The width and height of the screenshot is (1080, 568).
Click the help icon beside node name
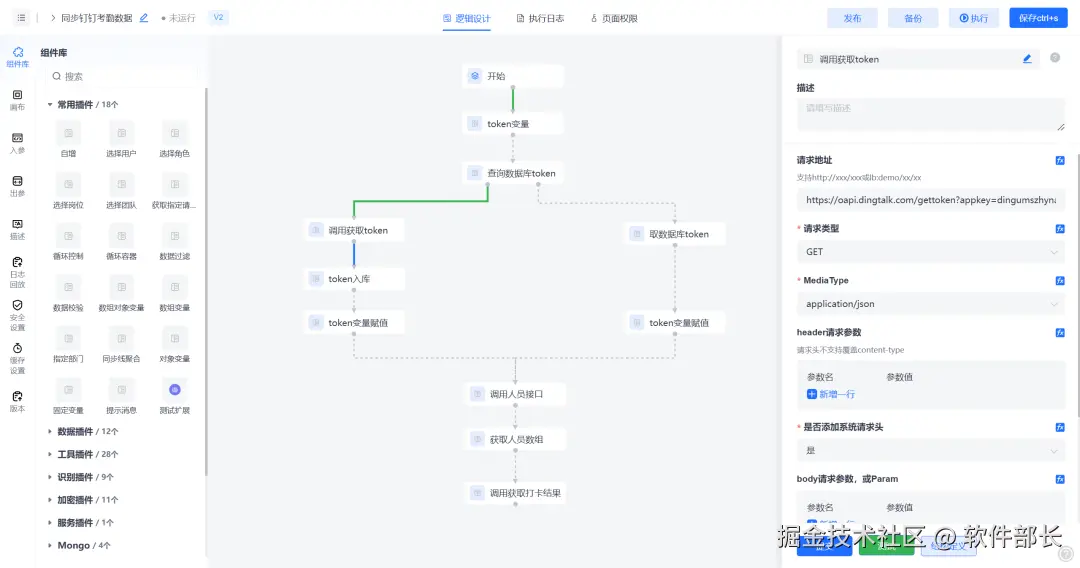(x=1055, y=58)
